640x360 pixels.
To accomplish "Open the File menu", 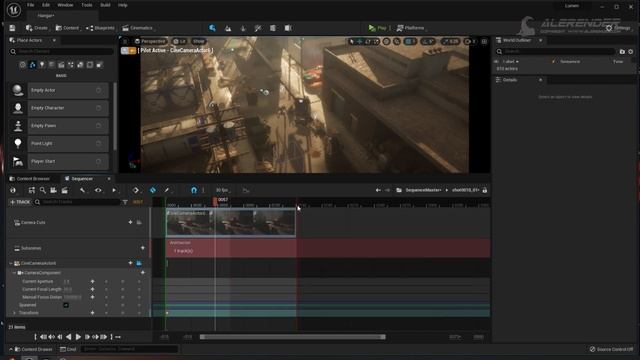I will click(x=31, y=5).
